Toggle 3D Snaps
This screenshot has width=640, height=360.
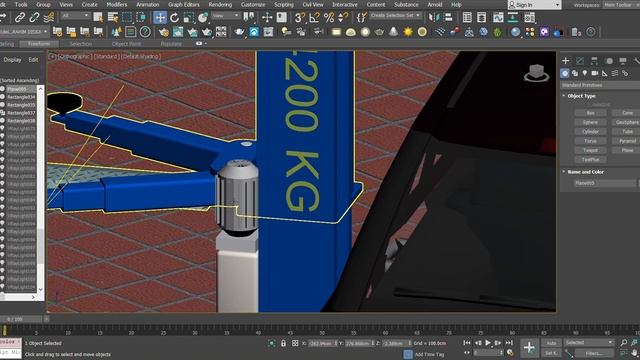point(300,18)
